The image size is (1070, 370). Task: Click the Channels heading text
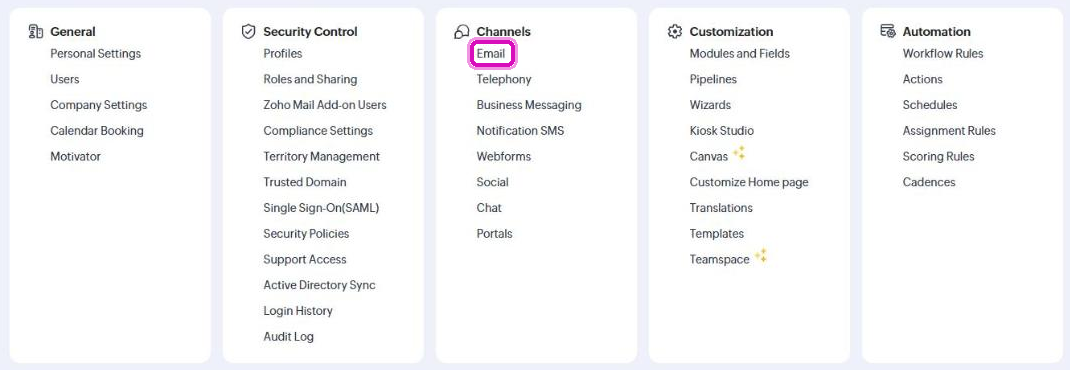[x=504, y=31]
